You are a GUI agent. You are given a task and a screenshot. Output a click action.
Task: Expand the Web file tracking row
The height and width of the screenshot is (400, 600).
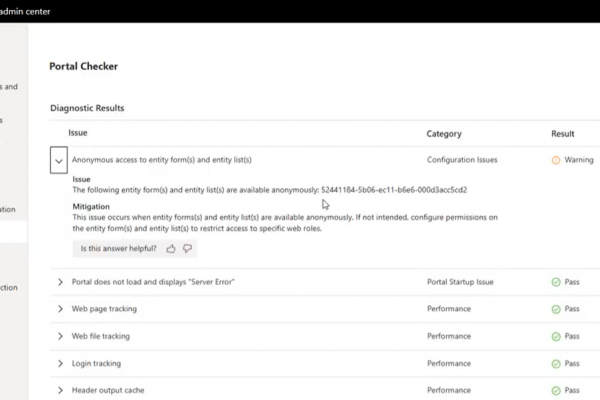pyautogui.click(x=60, y=336)
